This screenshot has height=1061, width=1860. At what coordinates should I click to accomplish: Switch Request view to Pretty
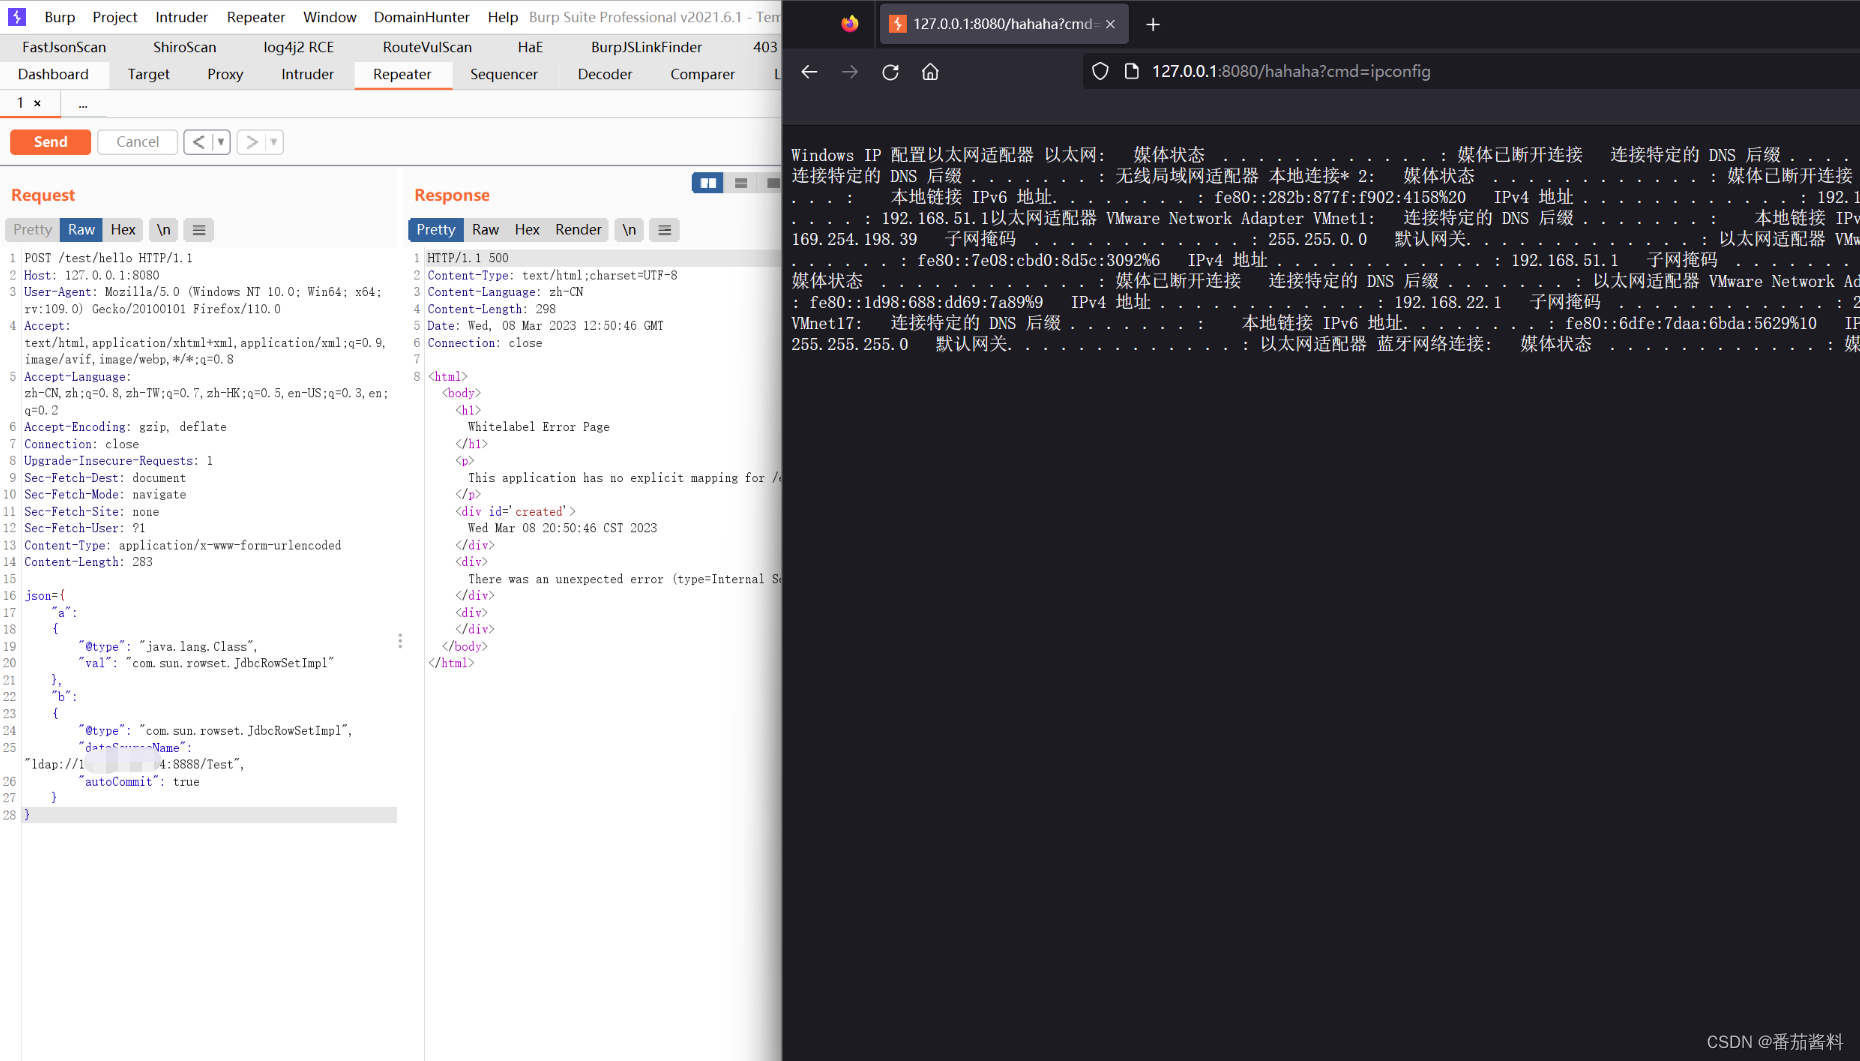click(33, 230)
